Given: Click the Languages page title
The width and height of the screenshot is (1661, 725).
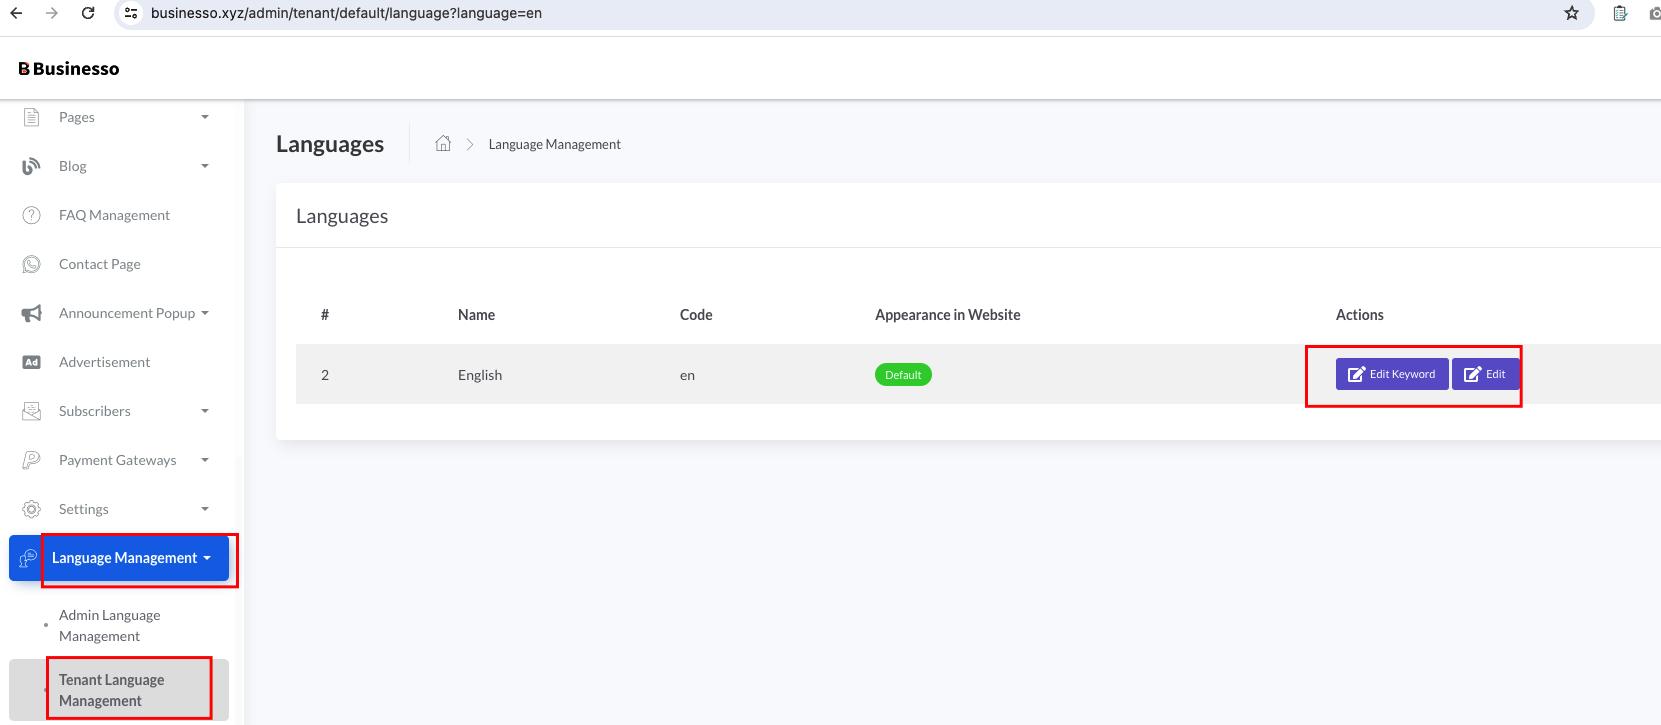Looking at the screenshot, I should 330,144.
